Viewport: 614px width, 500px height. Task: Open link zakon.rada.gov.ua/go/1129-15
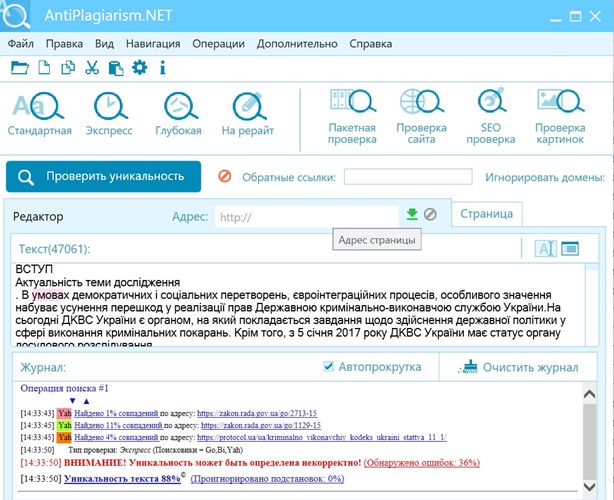[x=261, y=425]
